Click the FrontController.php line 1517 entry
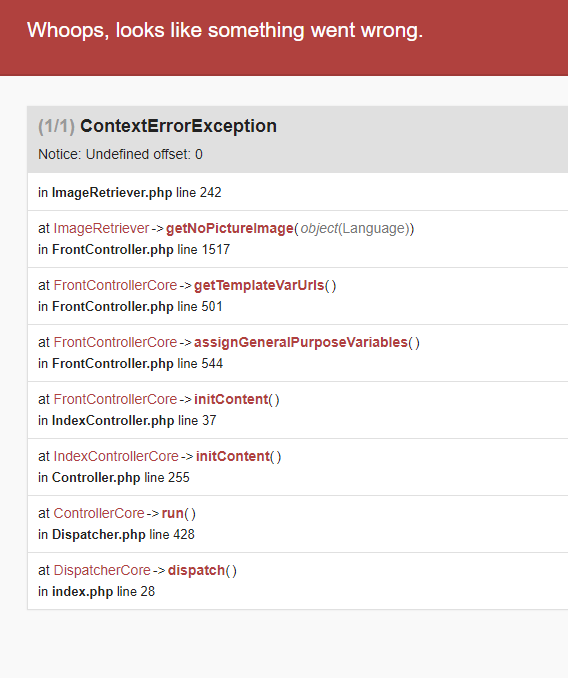The image size is (568, 678). [x=134, y=249]
